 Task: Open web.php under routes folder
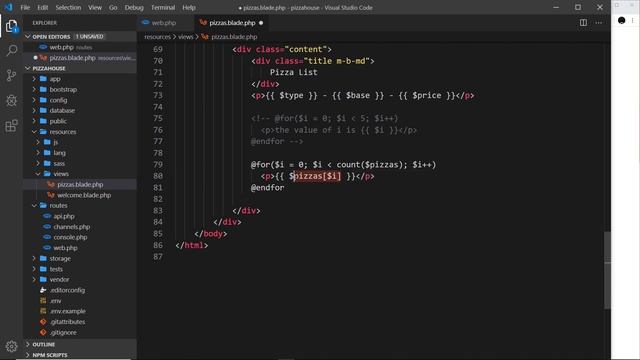point(80,248)
